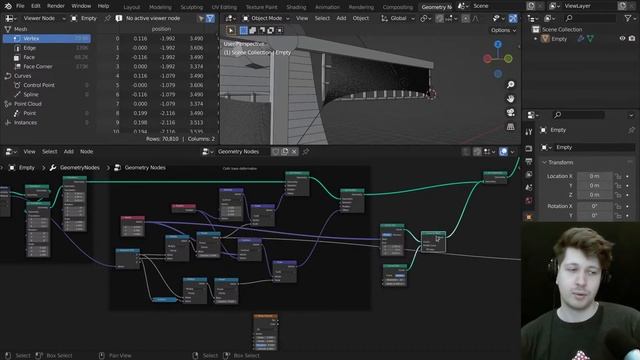The image size is (640, 360).
Task: Switch perspective/orthographic grid icon
Action: (510, 127)
